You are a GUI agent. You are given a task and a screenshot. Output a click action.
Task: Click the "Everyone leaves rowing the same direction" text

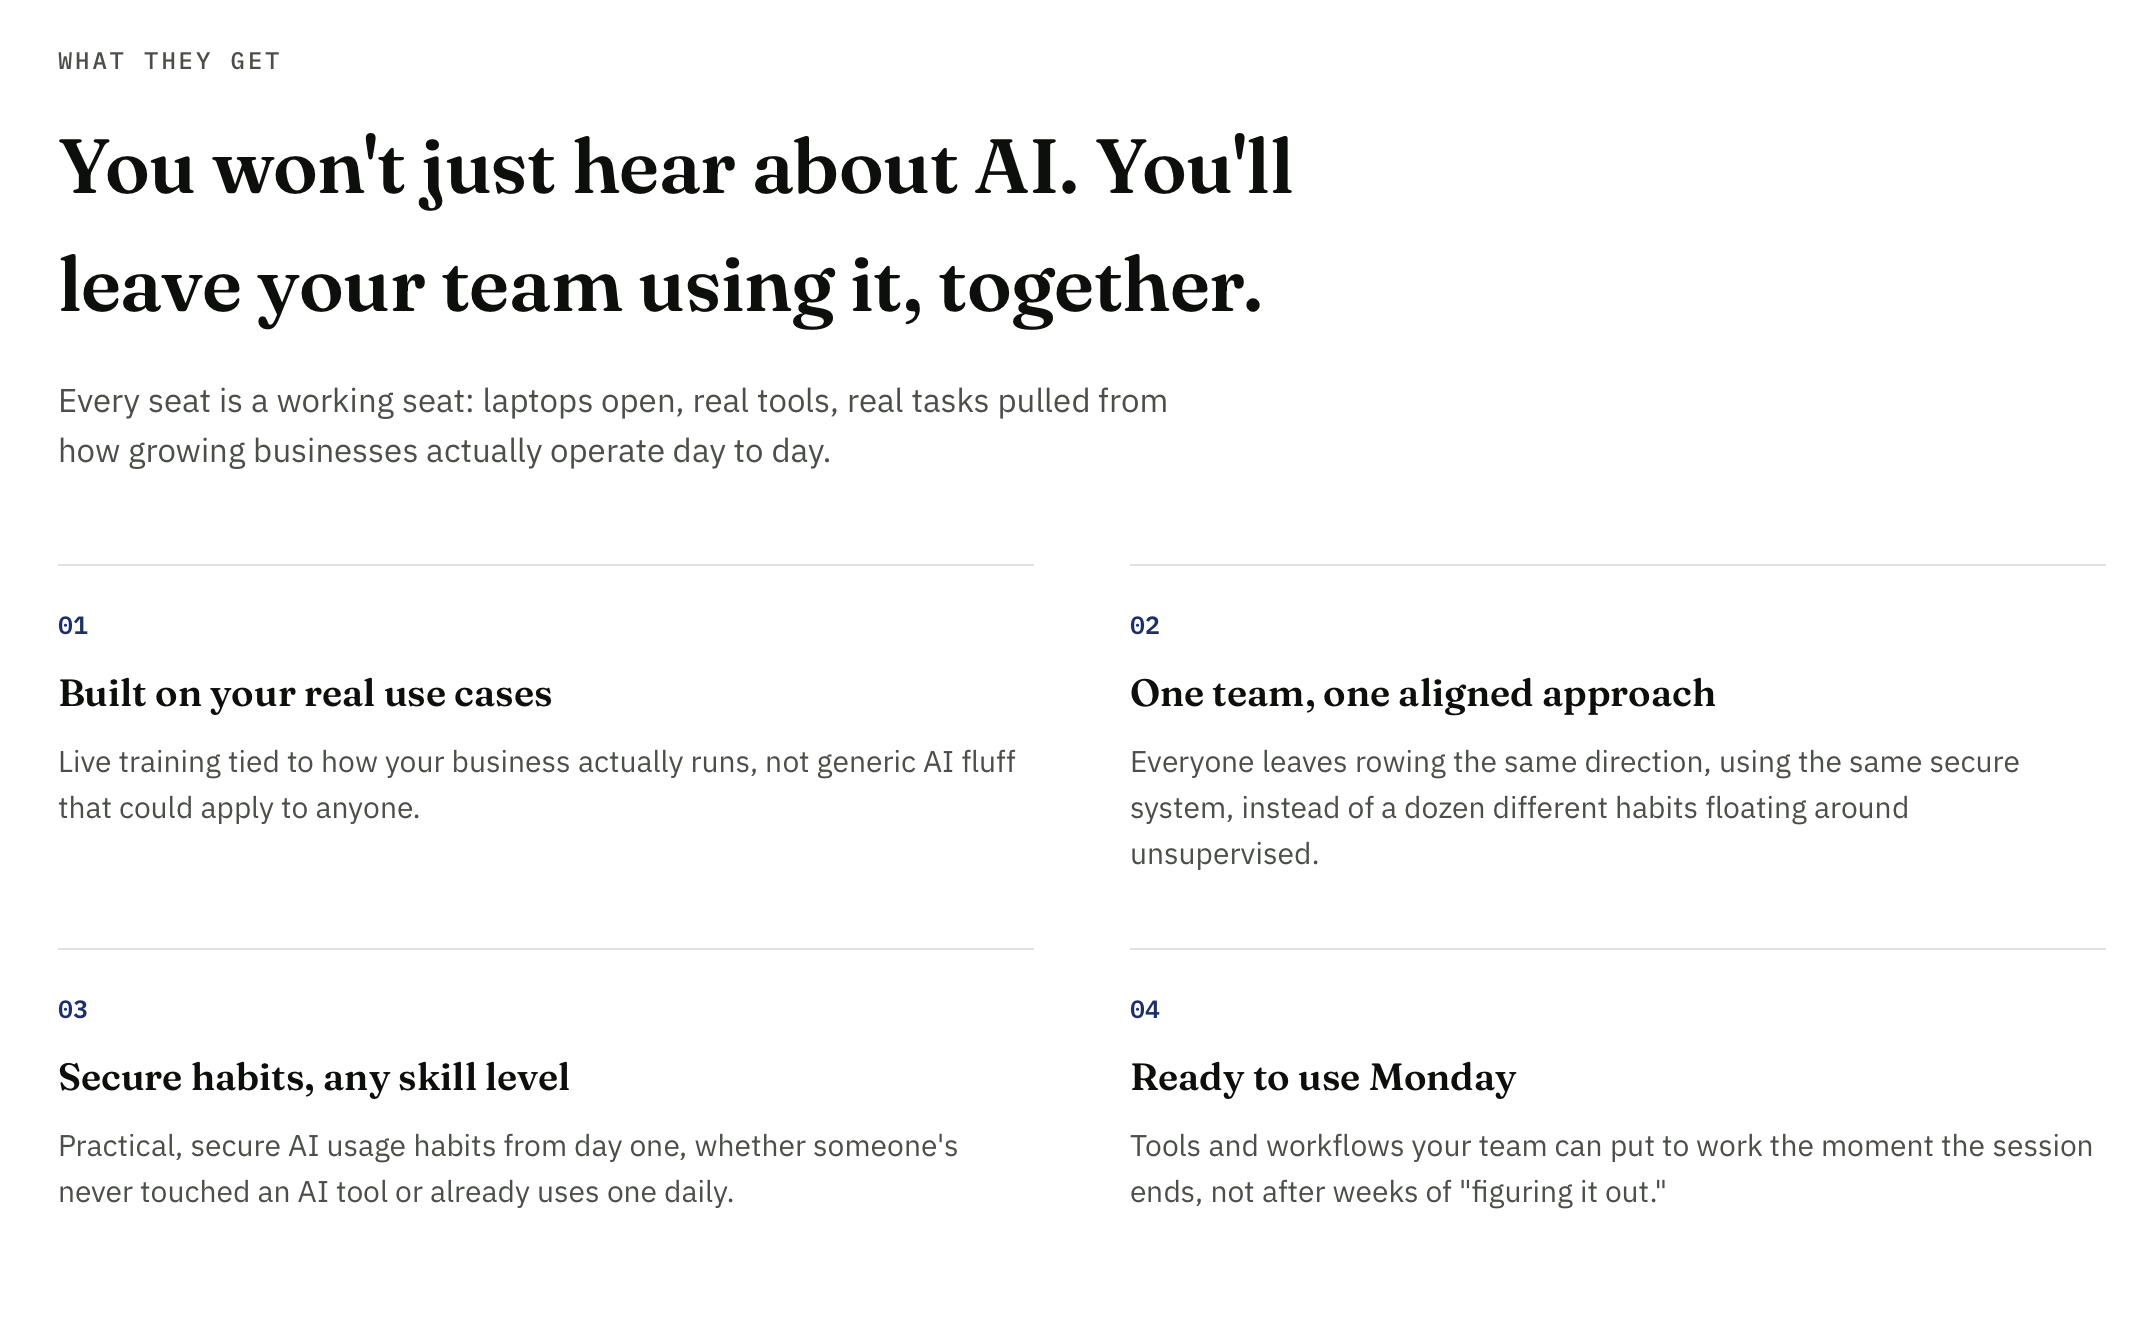[x=1575, y=808]
